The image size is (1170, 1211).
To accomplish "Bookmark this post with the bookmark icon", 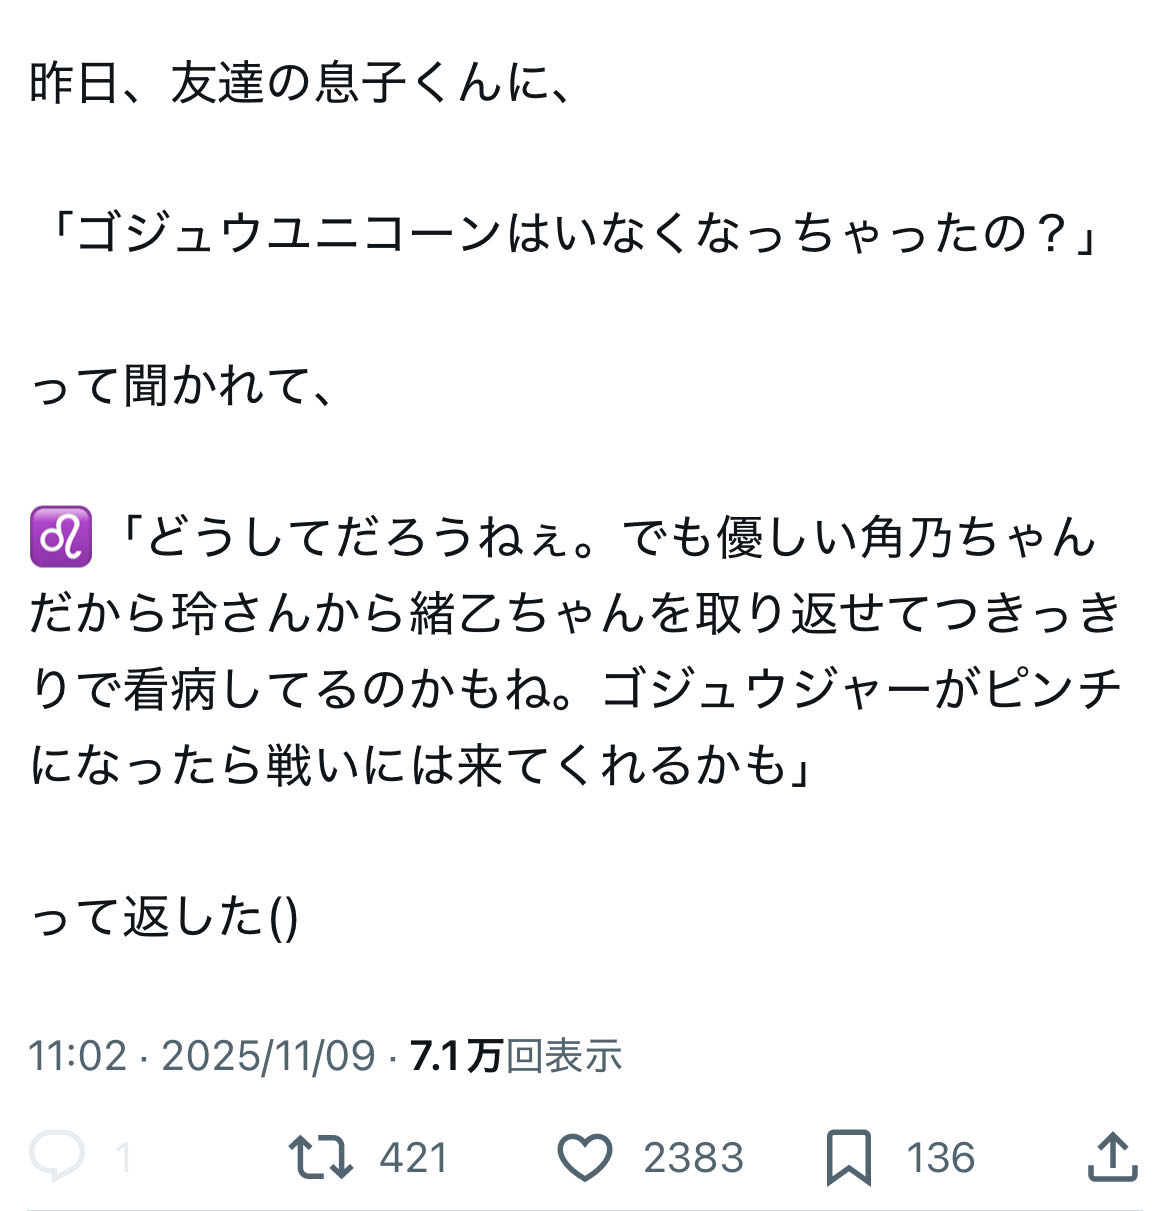I will coord(848,1157).
